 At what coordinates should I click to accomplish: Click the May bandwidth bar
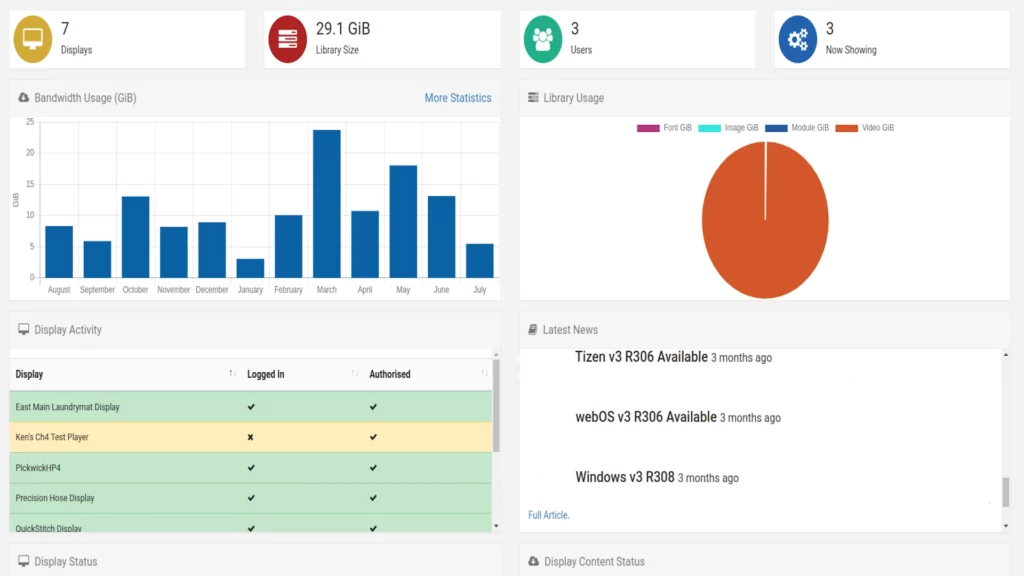pyautogui.click(x=403, y=221)
